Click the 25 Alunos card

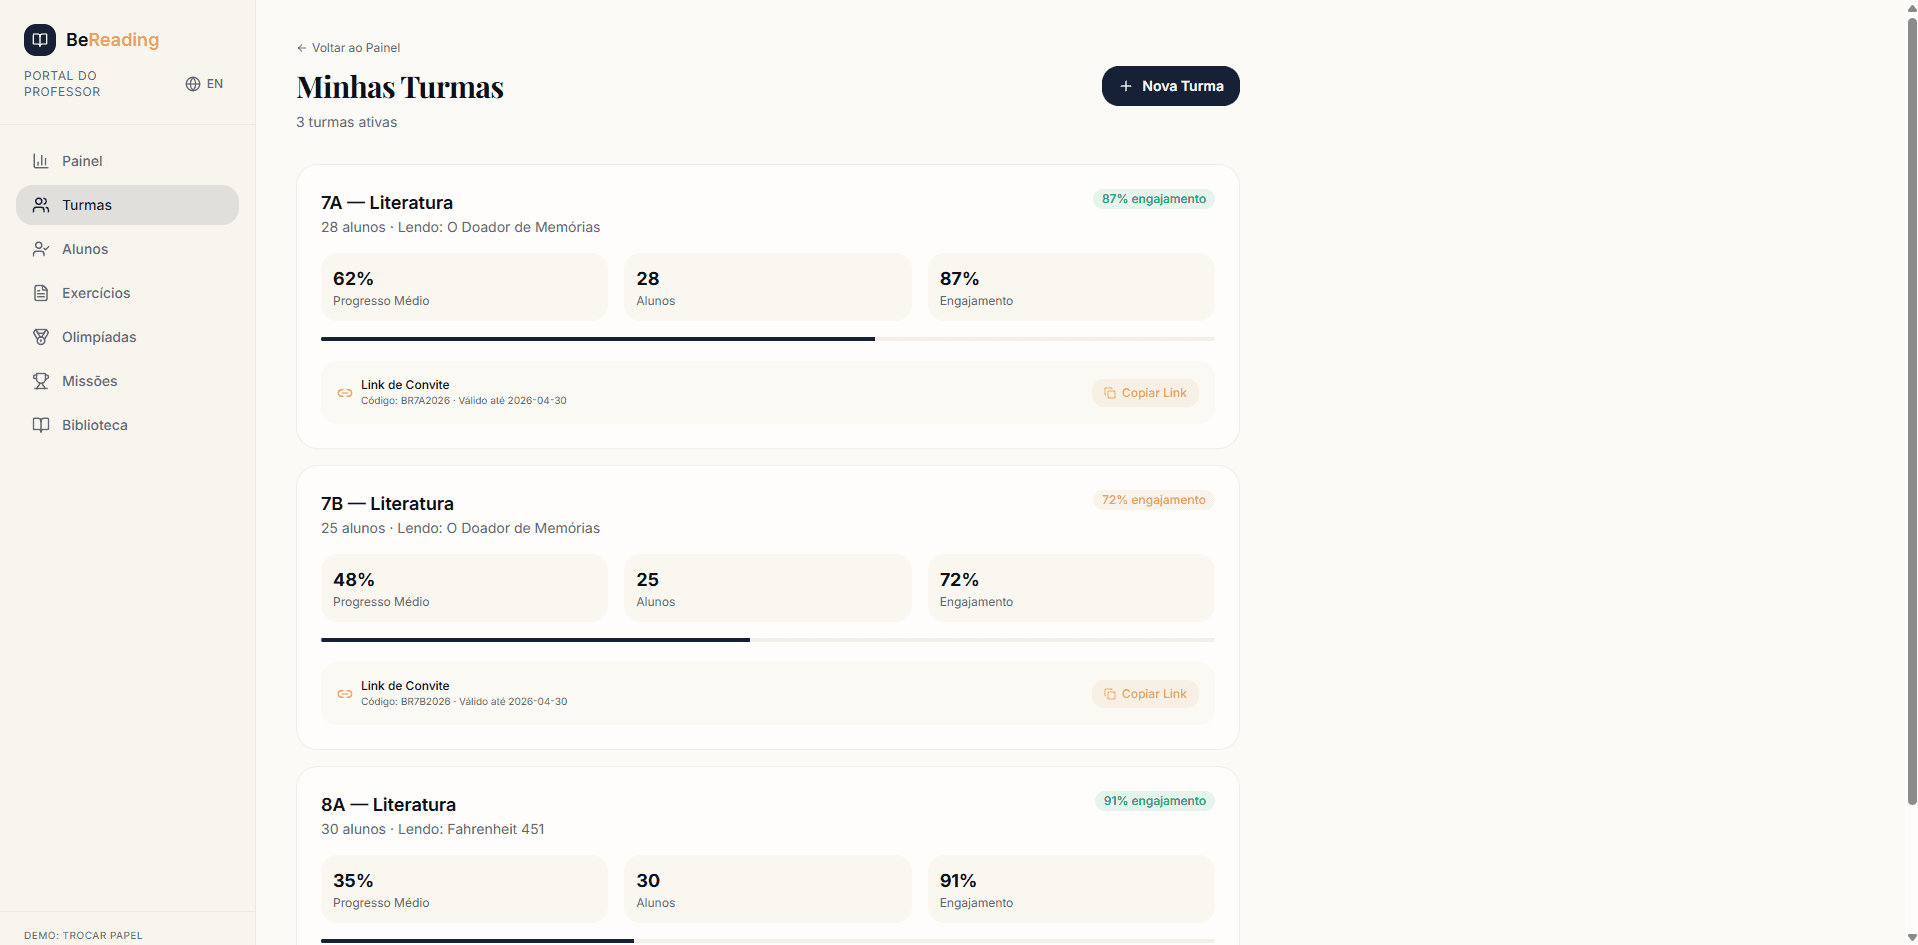tap(768, 588)
